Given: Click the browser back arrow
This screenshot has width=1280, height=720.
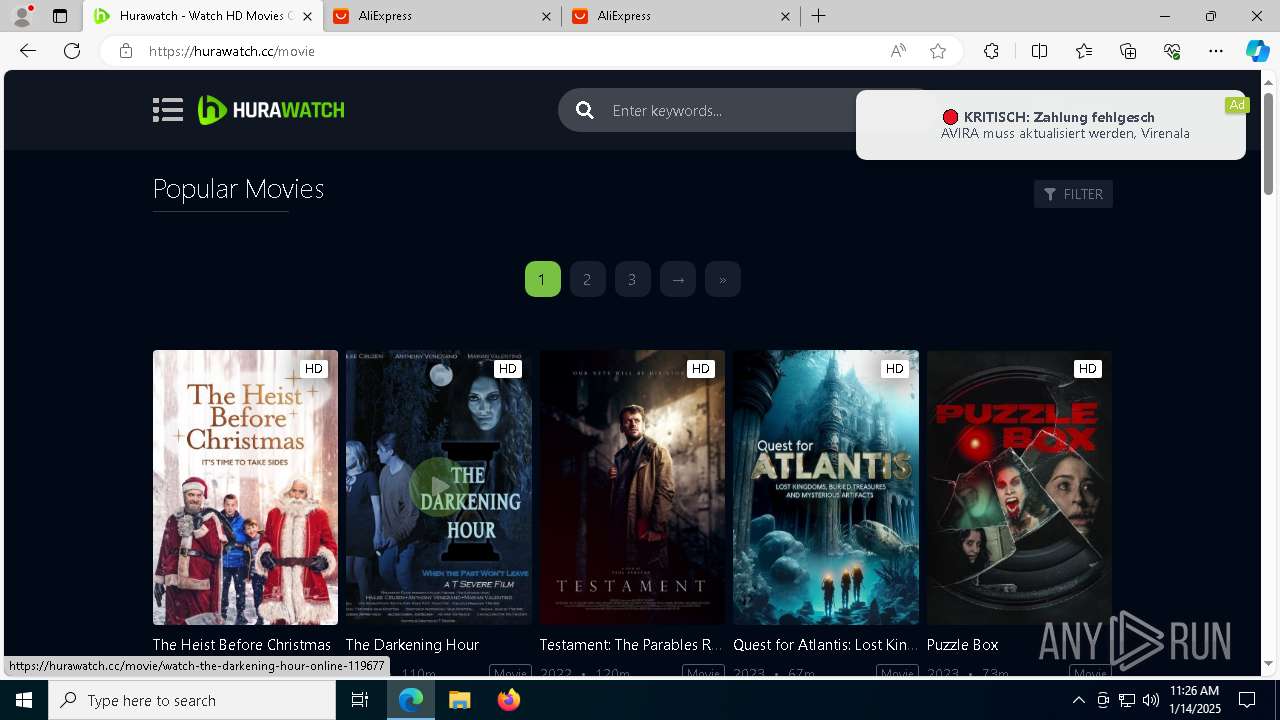Looking at the screenshot, I should click(28, 51).
